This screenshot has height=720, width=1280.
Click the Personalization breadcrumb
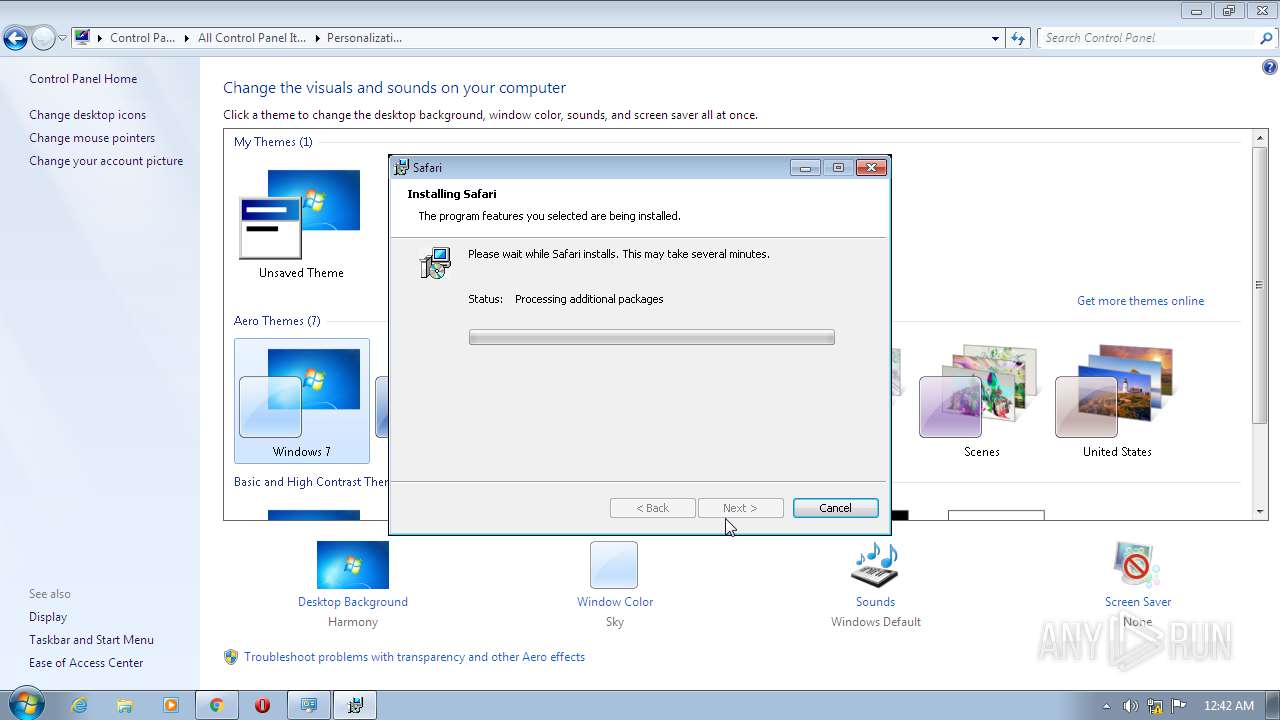pos(364,38)
